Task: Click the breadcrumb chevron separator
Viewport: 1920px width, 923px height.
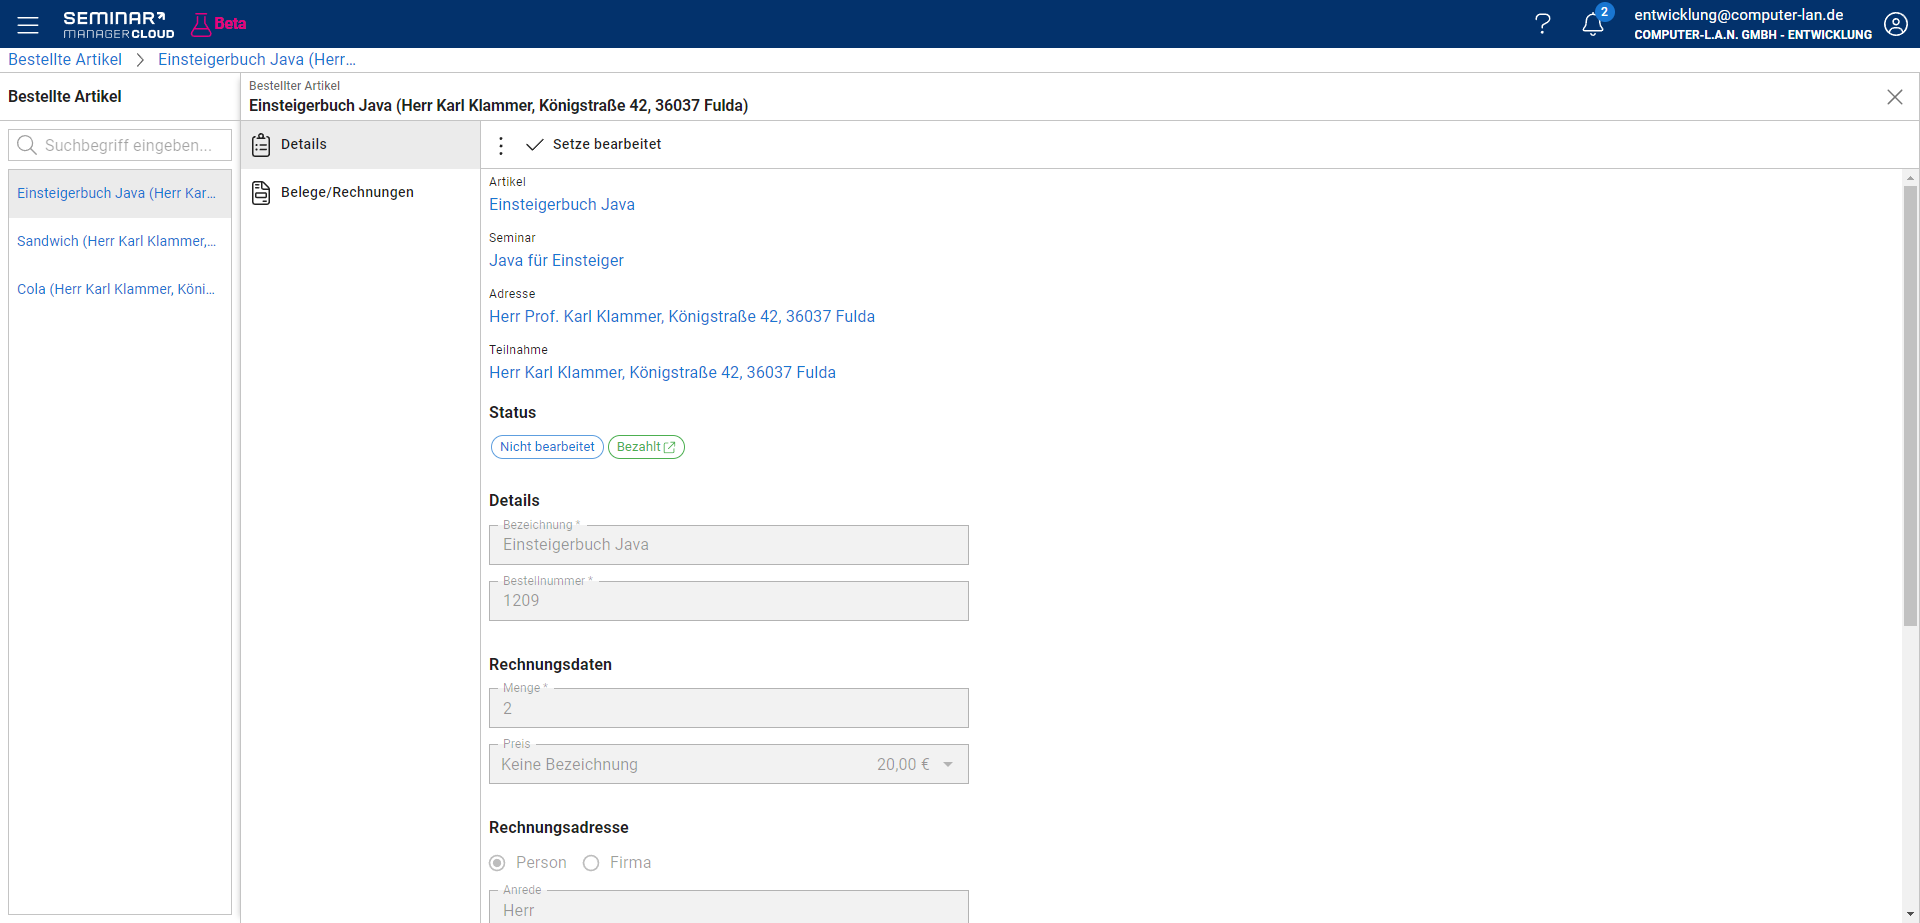Action: tap(140, 60)
